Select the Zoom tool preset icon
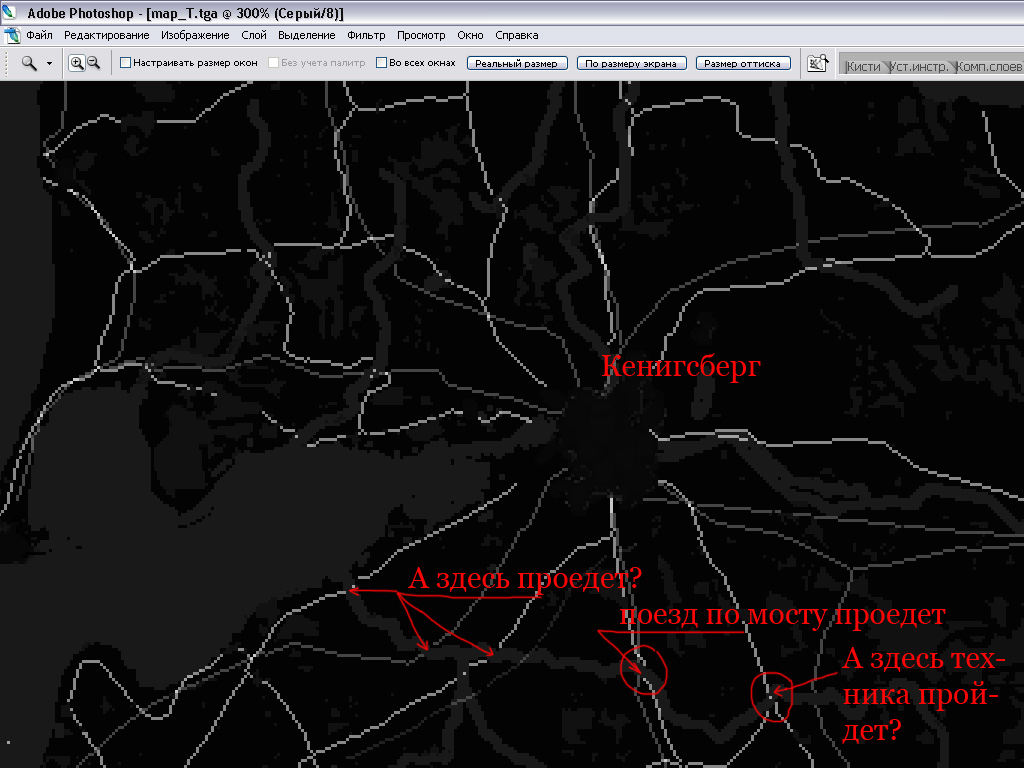The width and height of the screenshot is (1024, 768). click(29, 63)
